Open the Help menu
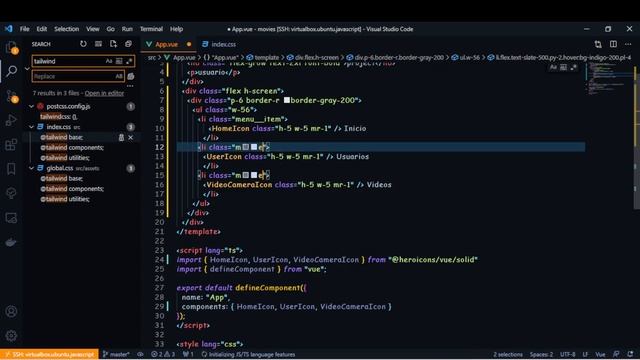This screenshot has height=360, width=640. pyautogui.click(x=176, y=29)
